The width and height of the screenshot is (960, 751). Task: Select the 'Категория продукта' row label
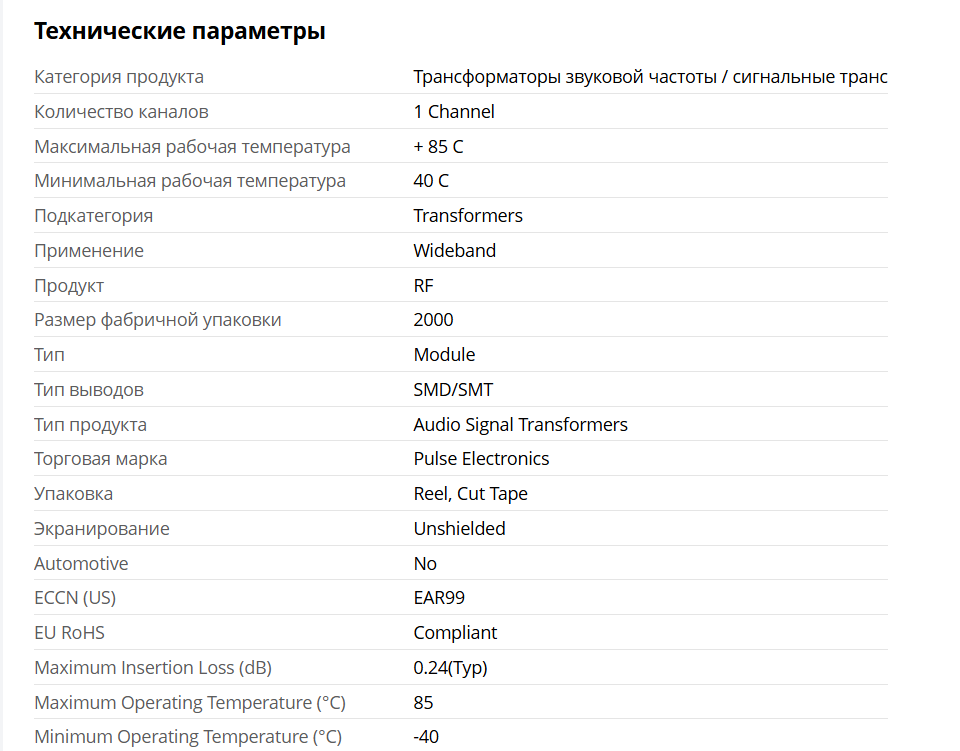pyautogui.click(x=119, y=77)
